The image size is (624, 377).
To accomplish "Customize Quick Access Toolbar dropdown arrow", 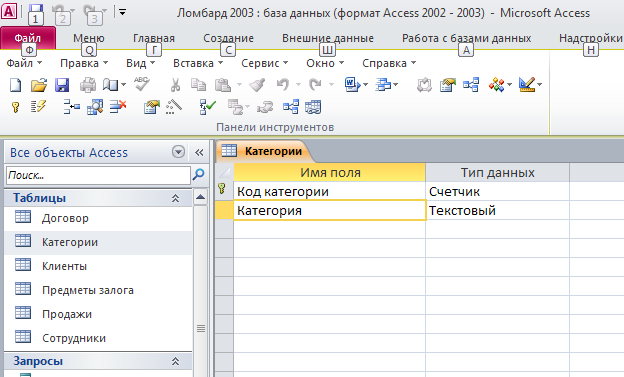I will tap(122, 12).
